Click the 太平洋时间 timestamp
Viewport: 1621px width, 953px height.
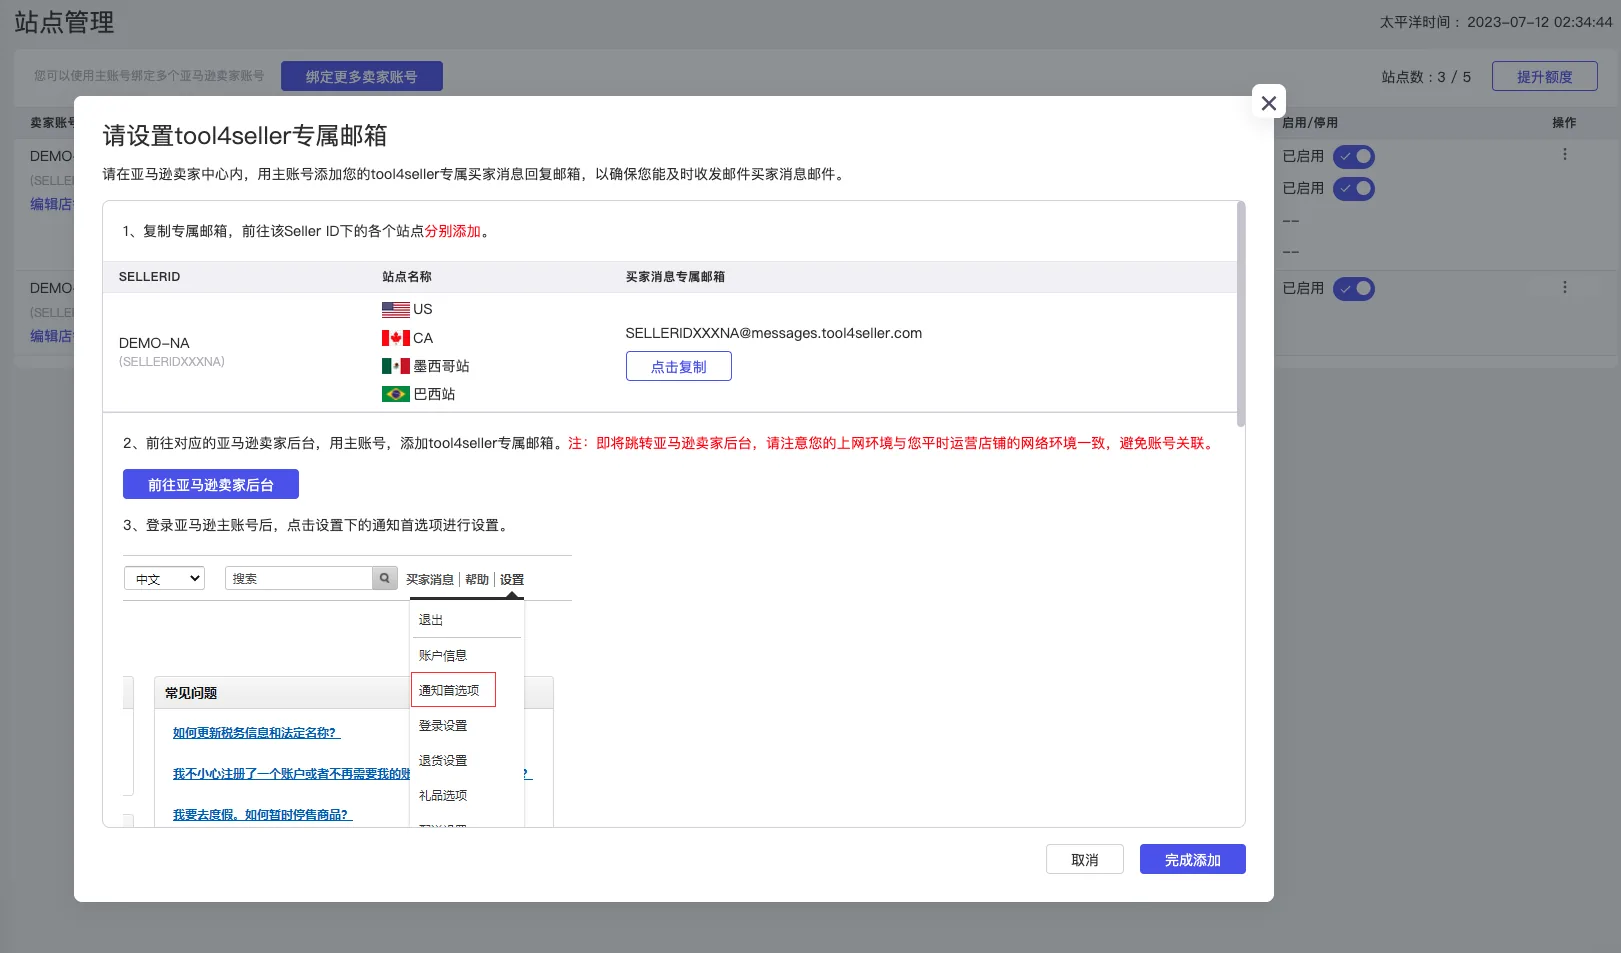(1496, 22)
